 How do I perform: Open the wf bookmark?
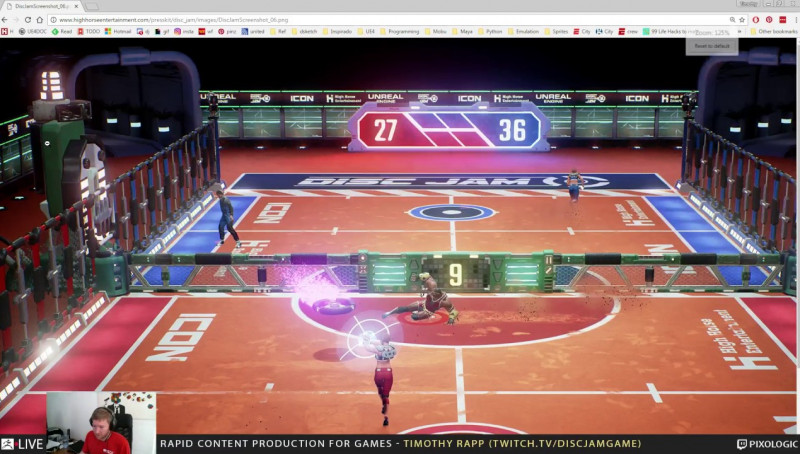pyautogui.click(x=206, y=32)
